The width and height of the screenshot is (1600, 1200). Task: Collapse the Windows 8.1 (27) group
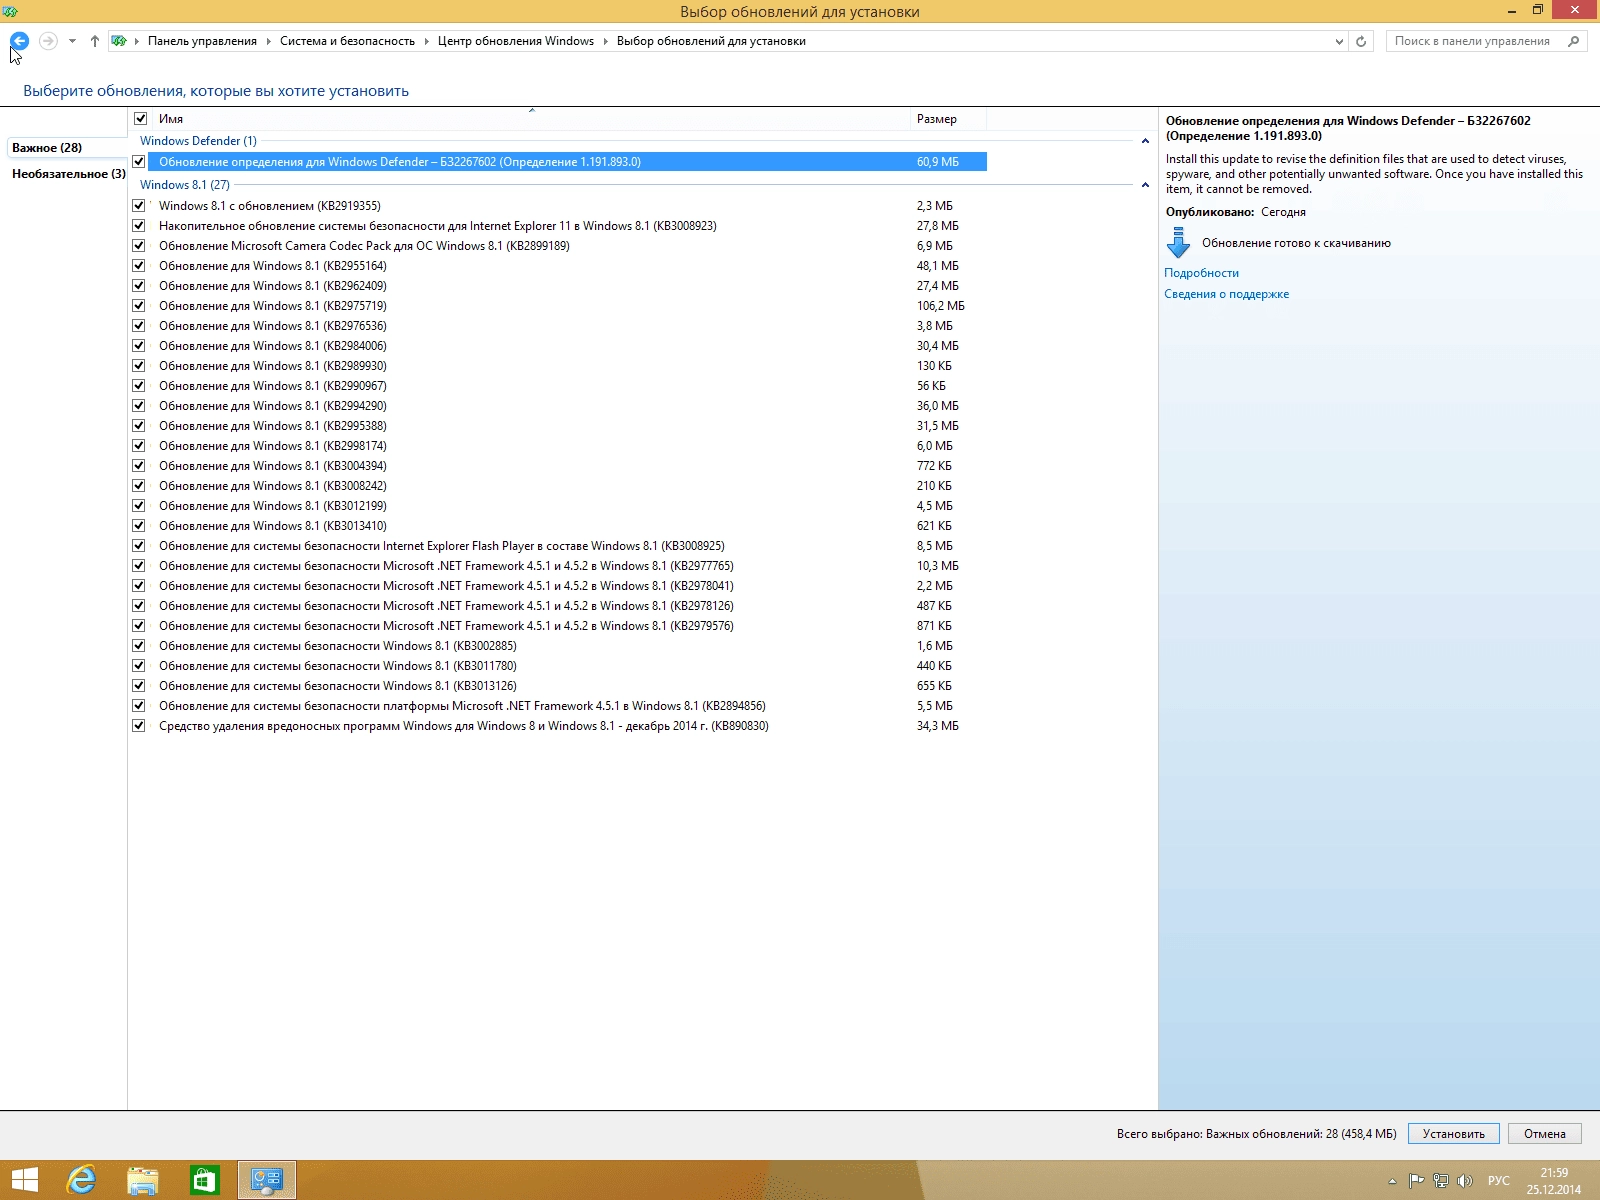1145,185
